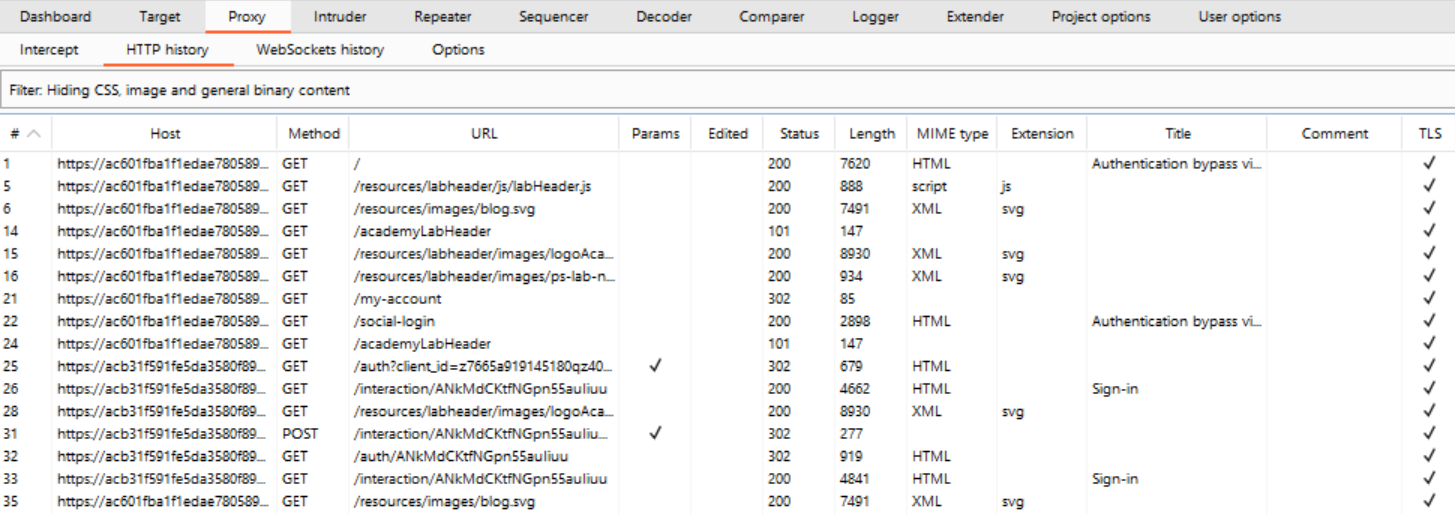
Task: Click the Sign-in title on request 26
Action: click(x=1115, y=389)
